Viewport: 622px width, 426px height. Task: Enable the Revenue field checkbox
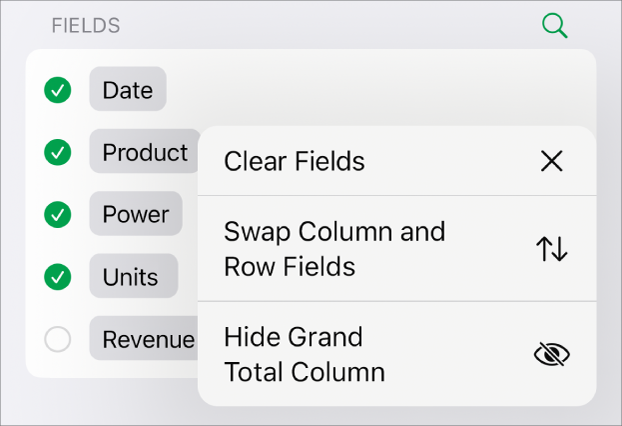point(58,340)
